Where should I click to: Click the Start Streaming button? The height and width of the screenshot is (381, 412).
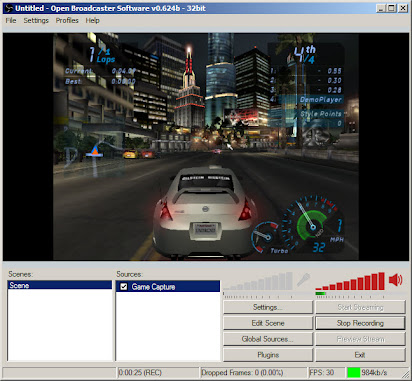360,307
